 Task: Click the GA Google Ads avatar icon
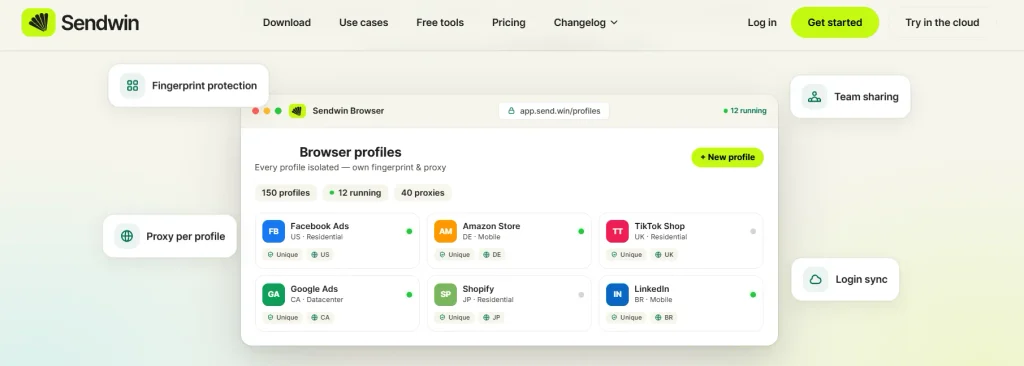point(274,294)
